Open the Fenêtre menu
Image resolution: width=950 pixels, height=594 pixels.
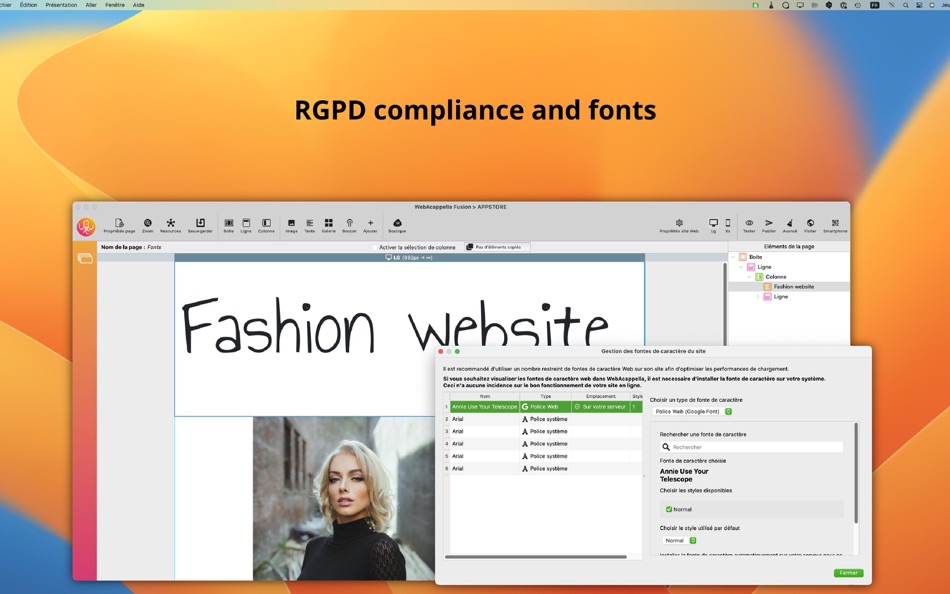(115, 5)
